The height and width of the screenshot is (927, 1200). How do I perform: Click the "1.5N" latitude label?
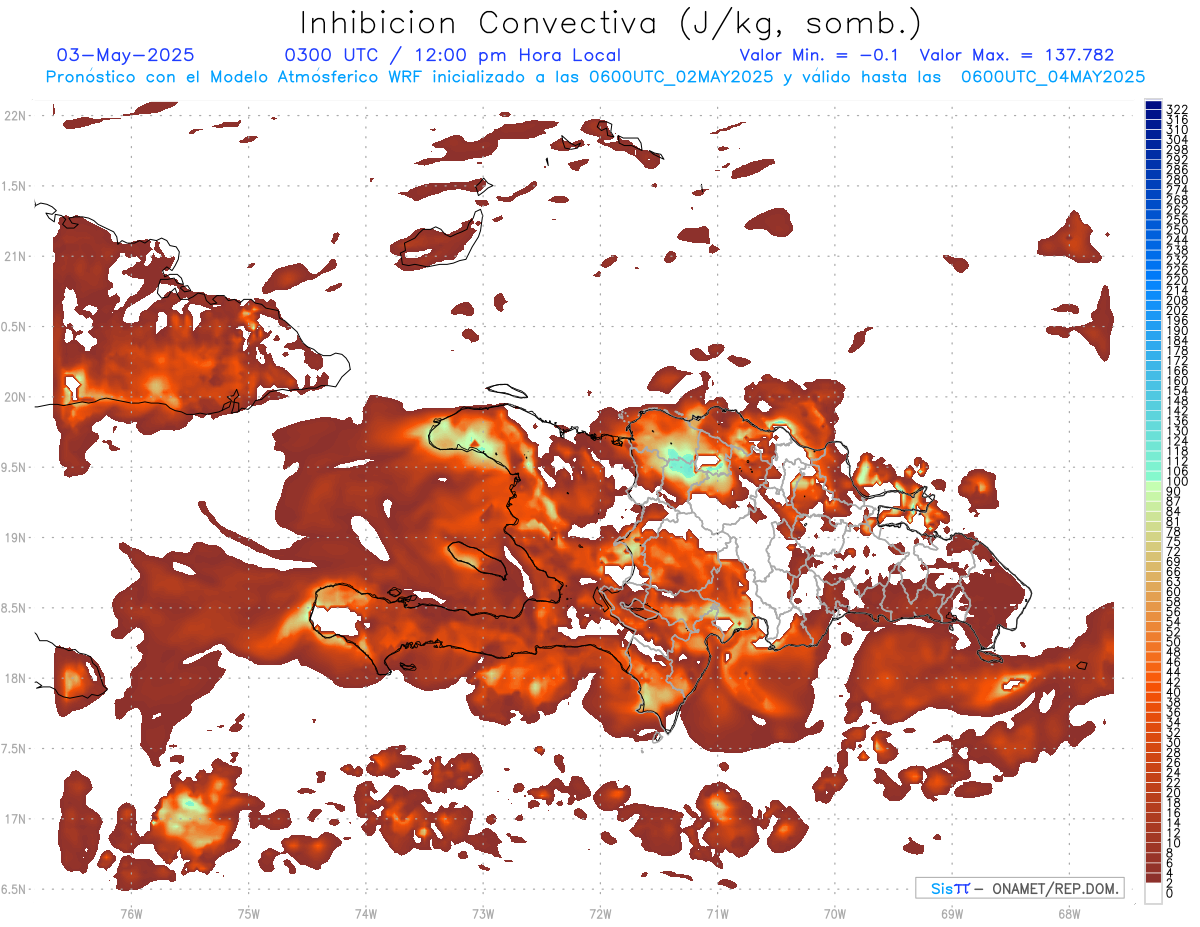click(x=16, y=186)
